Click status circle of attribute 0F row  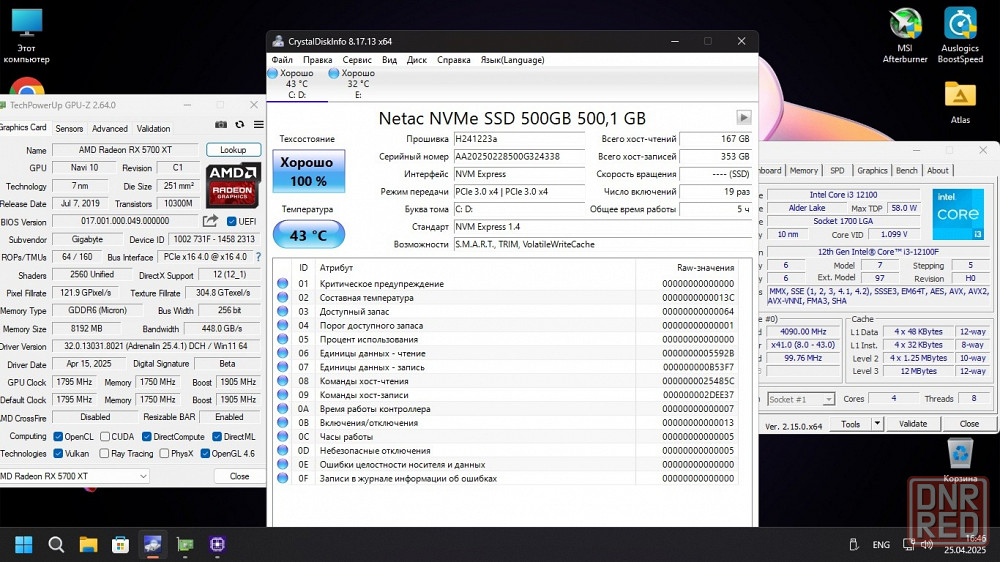tap(283, 478)
